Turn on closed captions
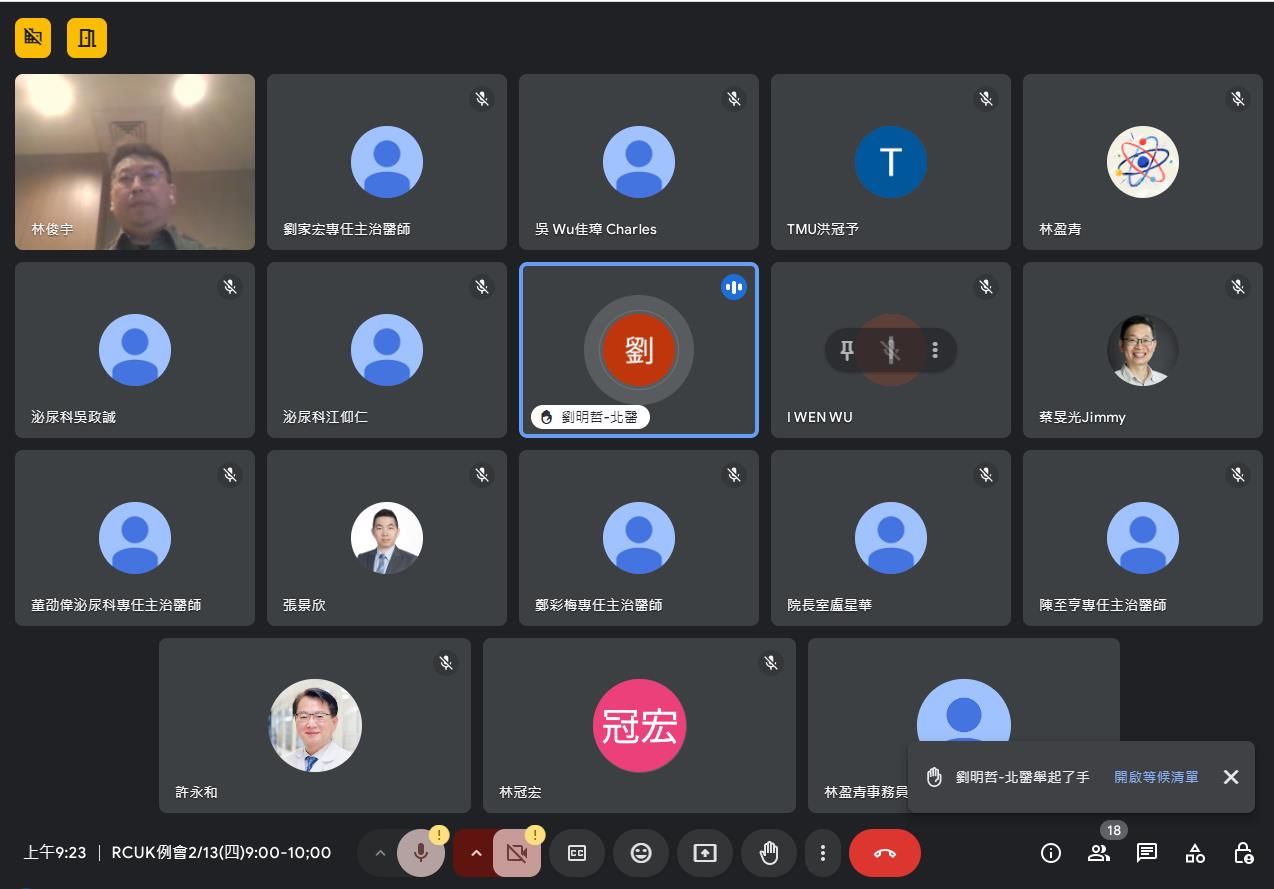Viewport: 1274px width, 889px height. point(577,853)
